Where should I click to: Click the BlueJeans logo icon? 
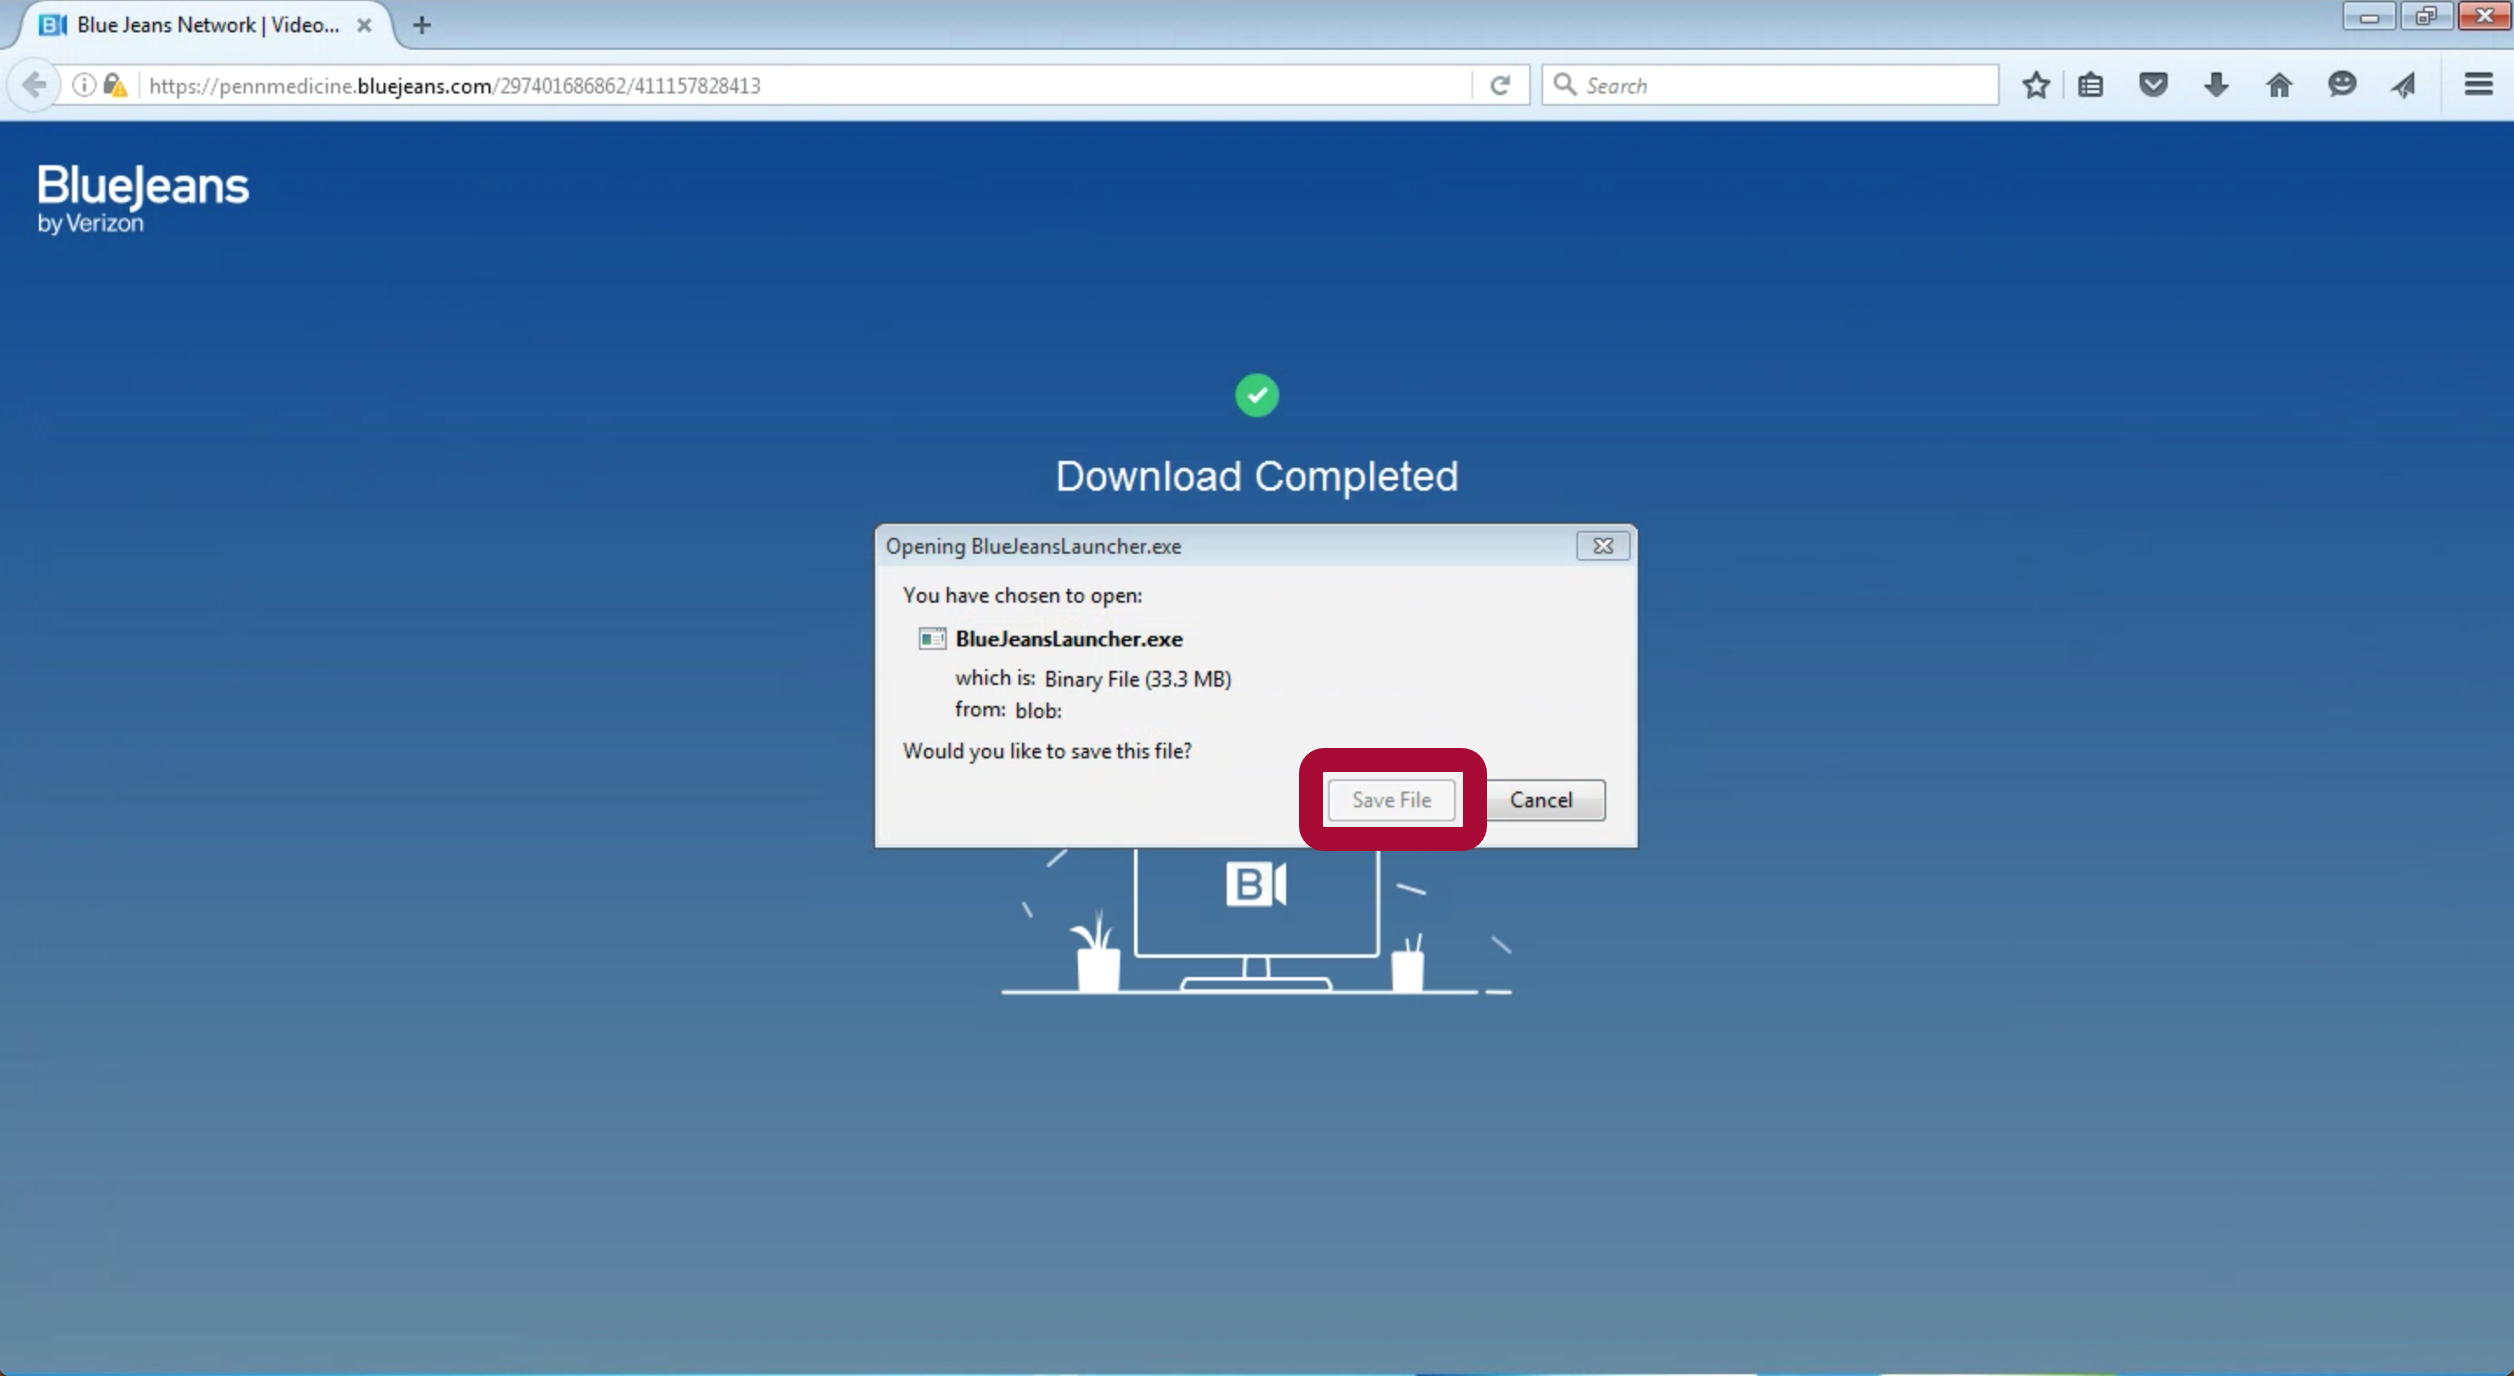point(144,198)
